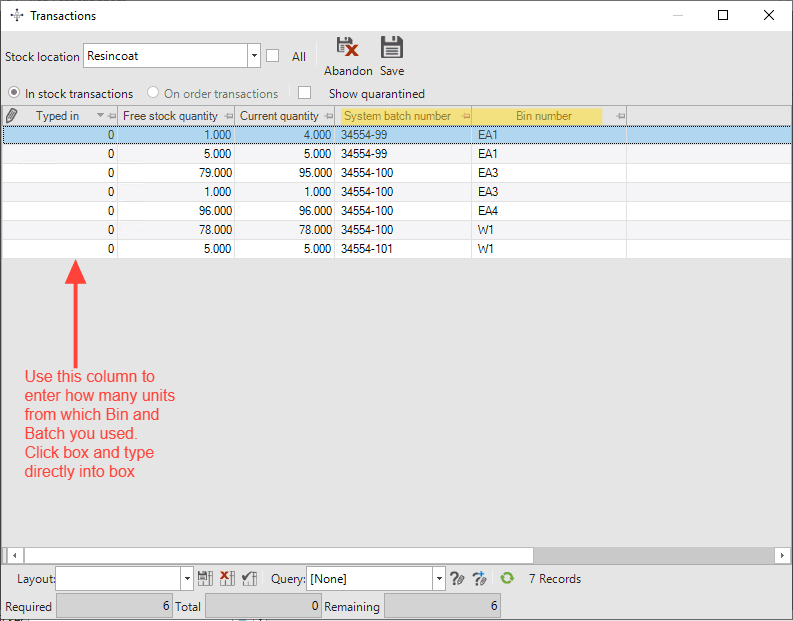The width and height of the screenshot is (793, 621).
Task: Click the delete layout red X icon
Action: pos(227,578)
